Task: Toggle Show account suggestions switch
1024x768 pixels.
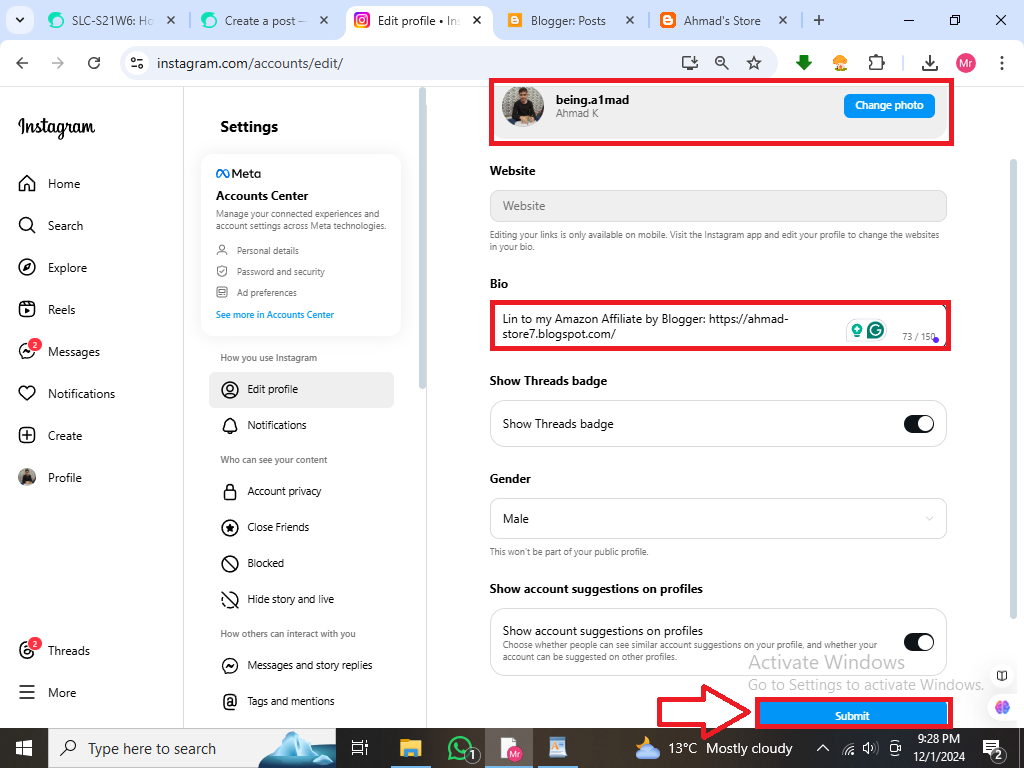Action: [x=918, y=641]
